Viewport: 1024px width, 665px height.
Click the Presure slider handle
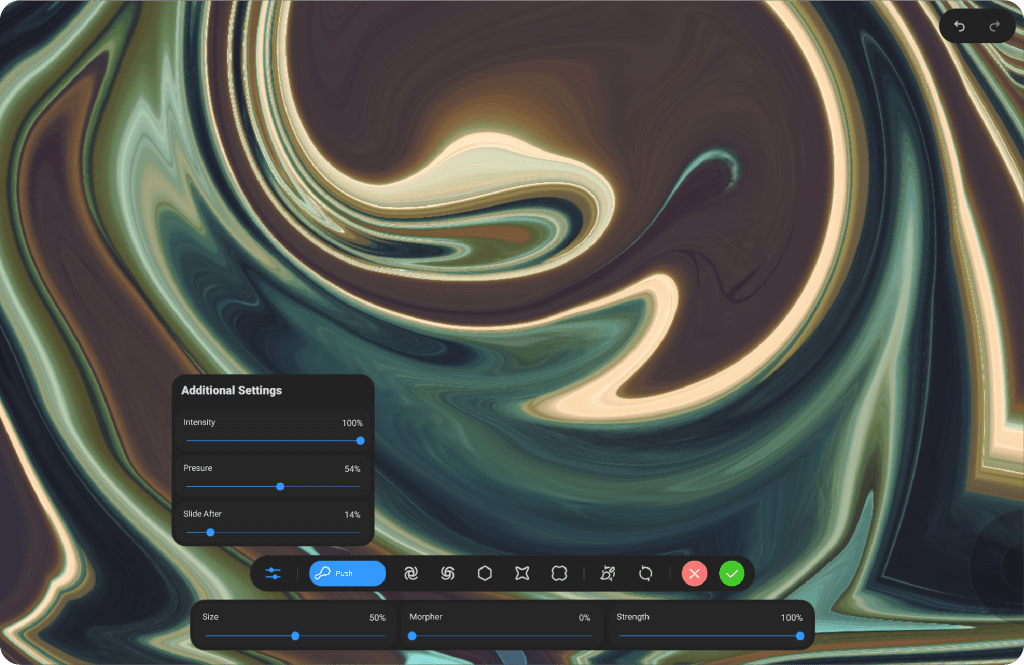coord(280,486)
